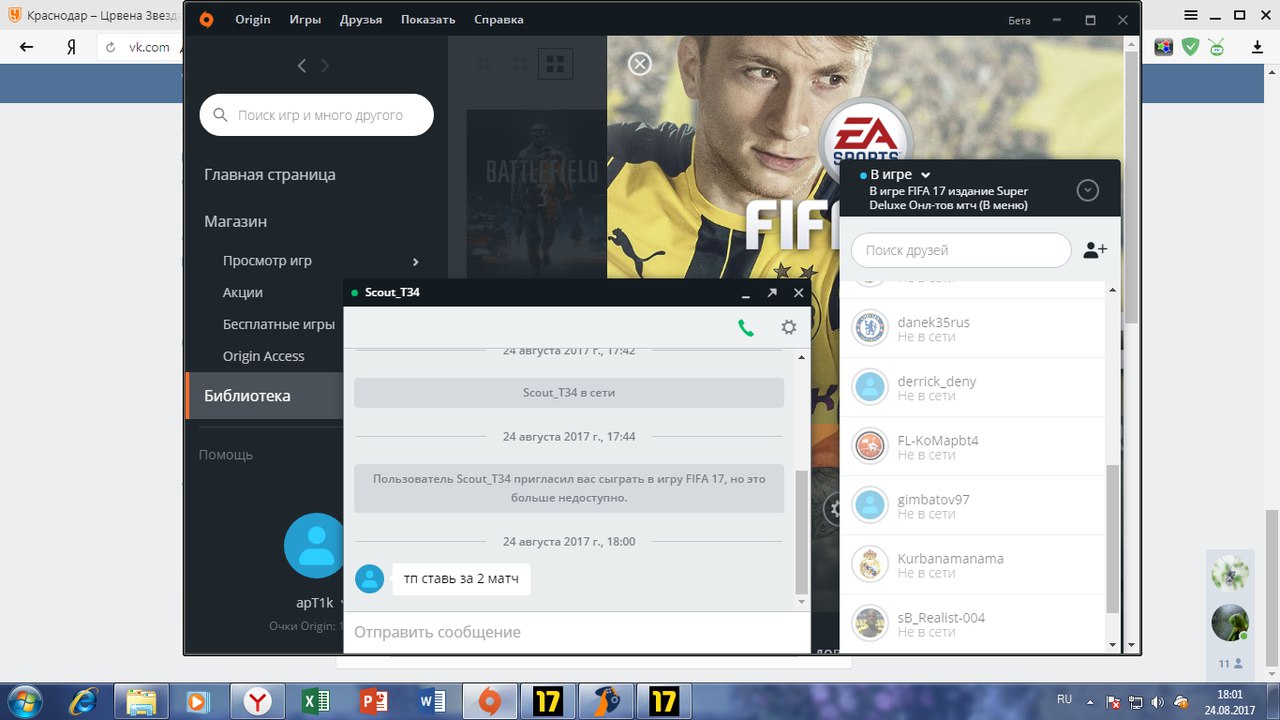Open Бесплатные игры in the sidebar
1280x720 pixels.
279,324
